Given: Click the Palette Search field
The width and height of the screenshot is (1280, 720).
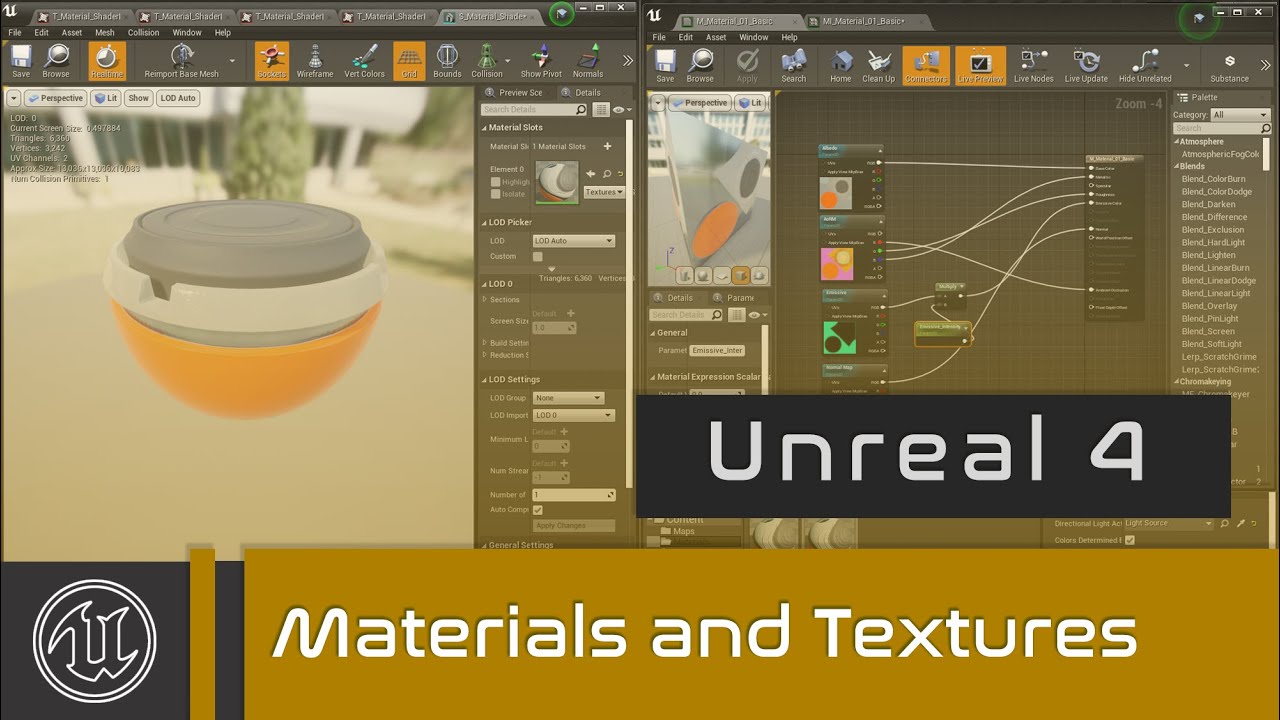Looking at the screenshot, I should pyautogui.click(x=1222, y=128).
